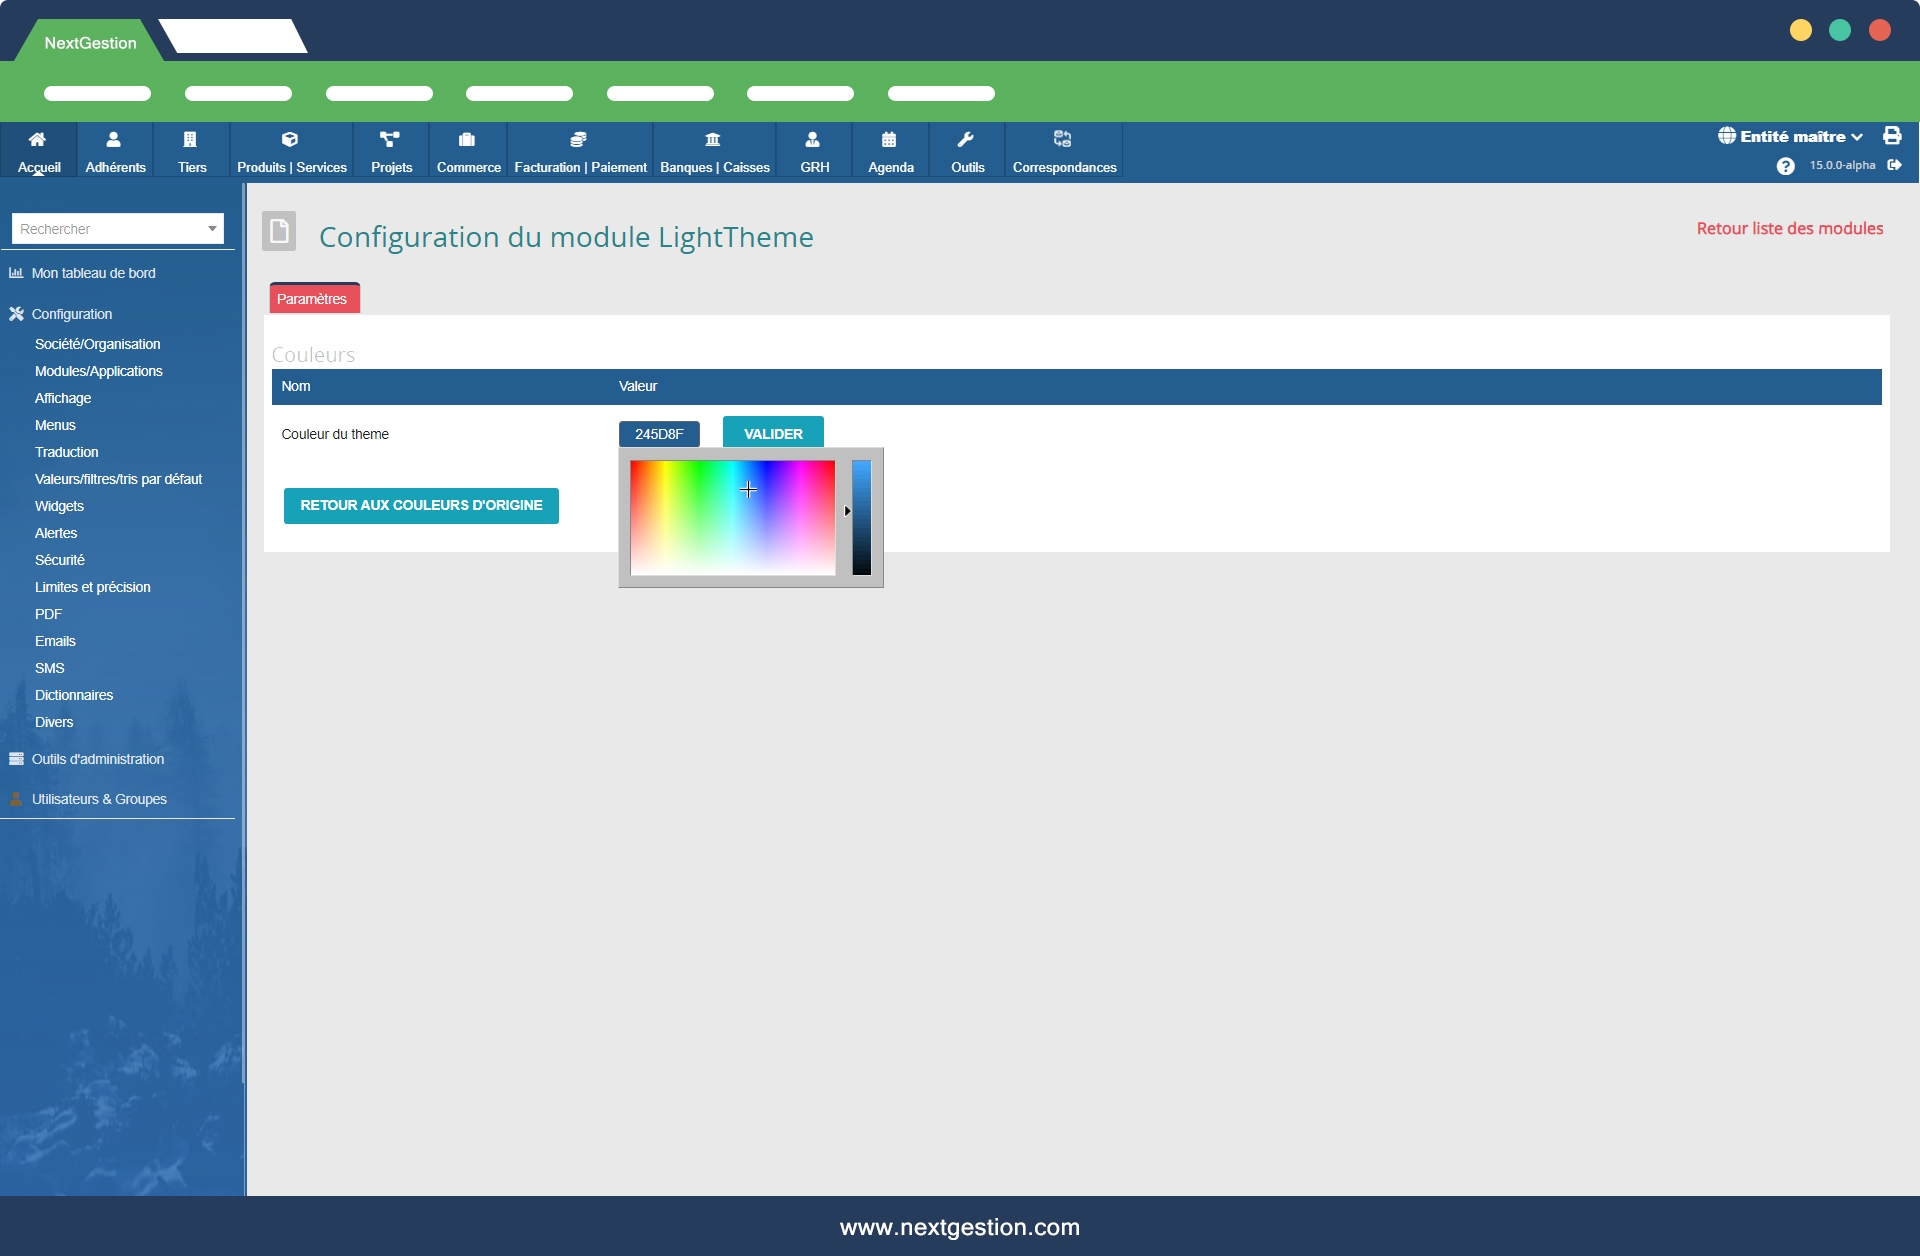The height and width of the screenshot is (1256, 1920).
Task: Open Modules/Applications in the sidebar
Action: [98, 371]
